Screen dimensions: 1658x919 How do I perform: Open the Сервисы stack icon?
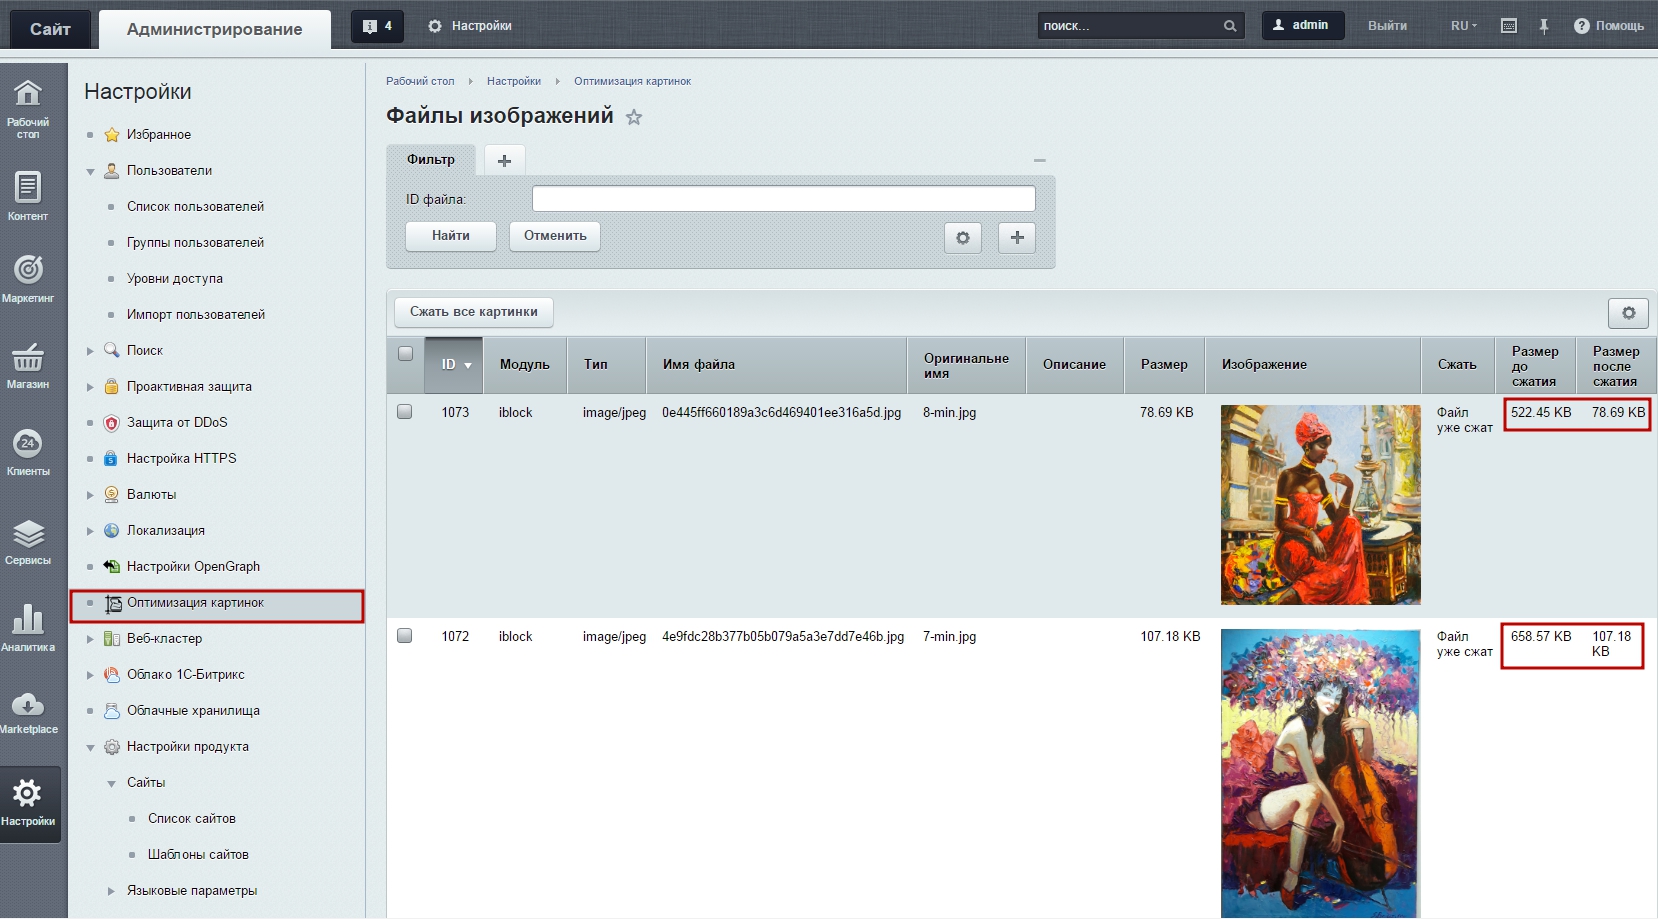point(28,534)
